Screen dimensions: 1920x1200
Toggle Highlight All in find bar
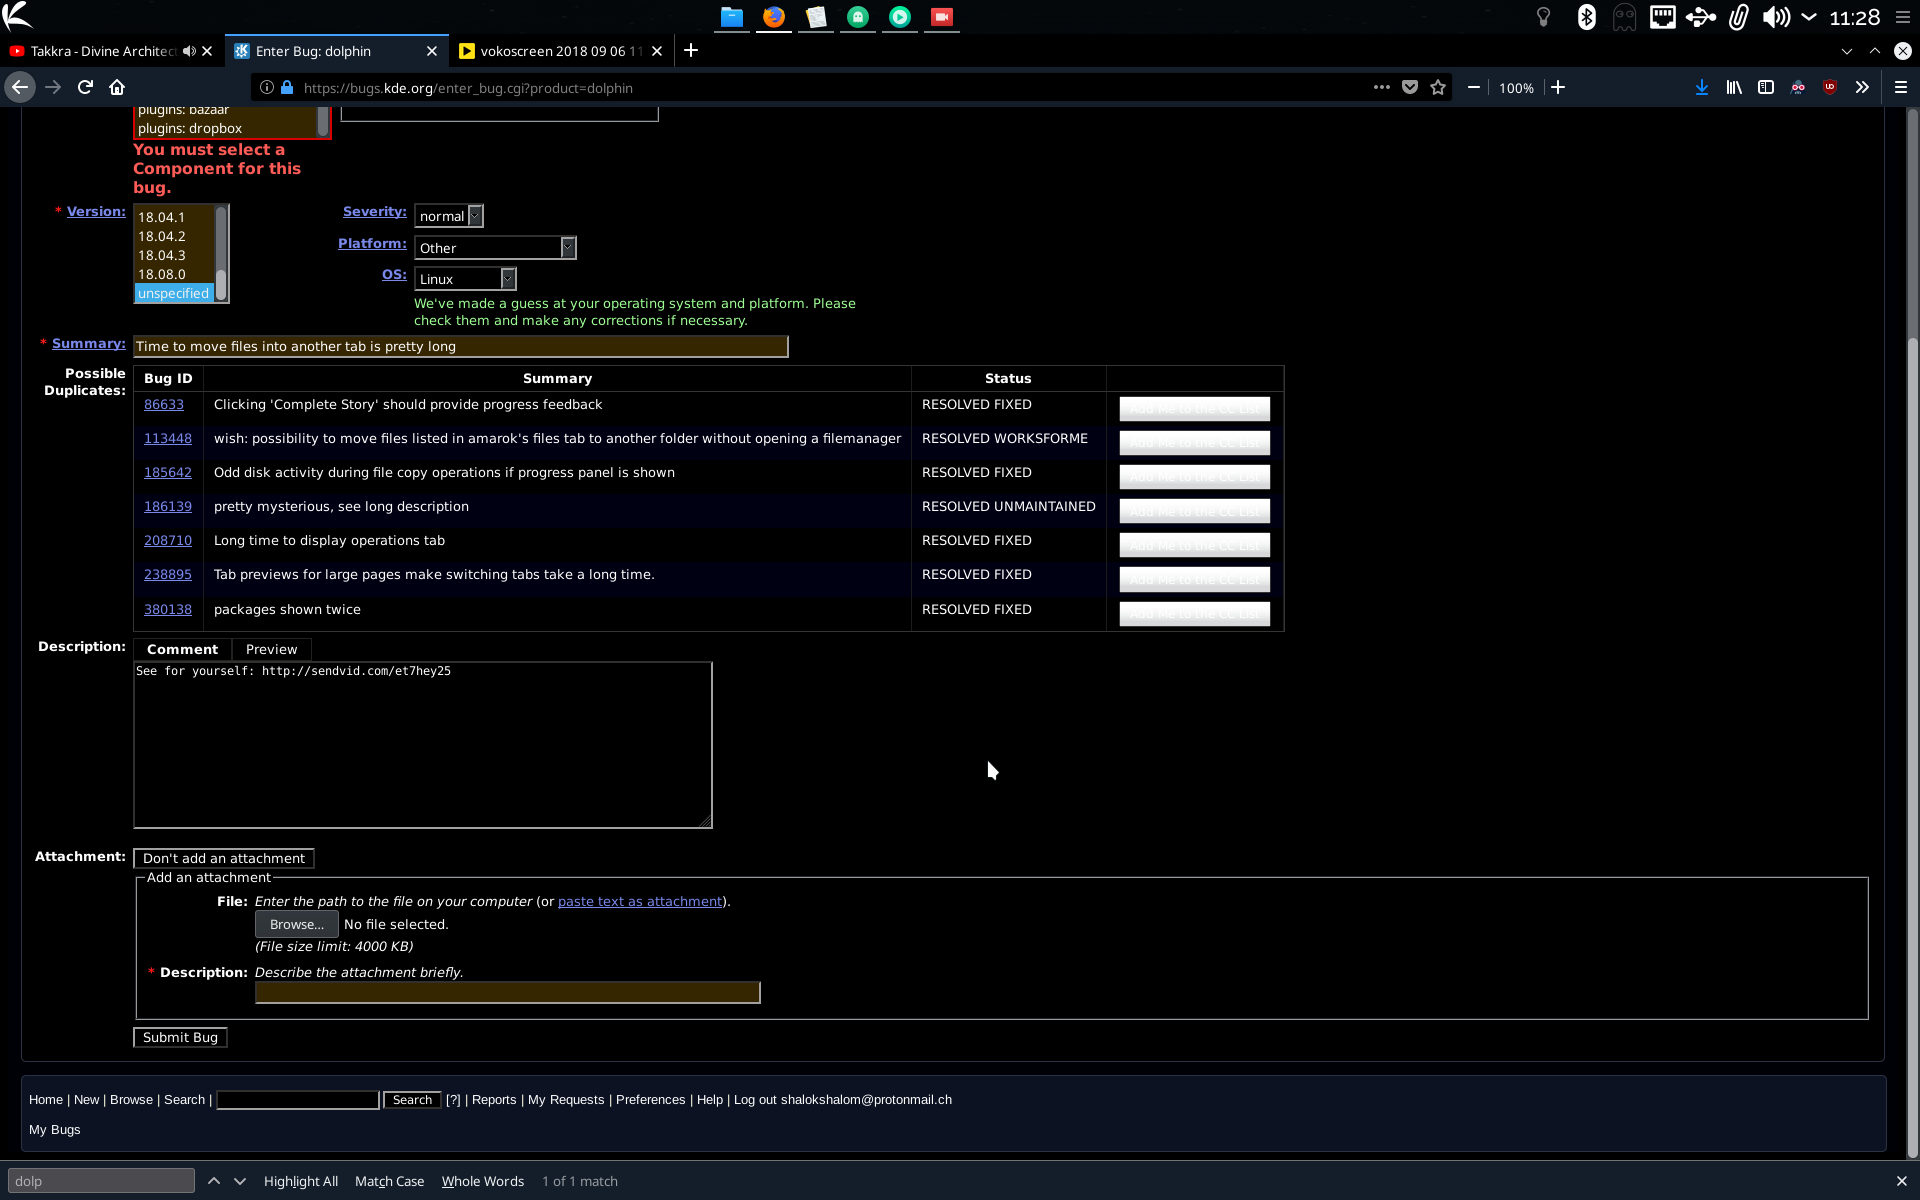coord(301,1181)
